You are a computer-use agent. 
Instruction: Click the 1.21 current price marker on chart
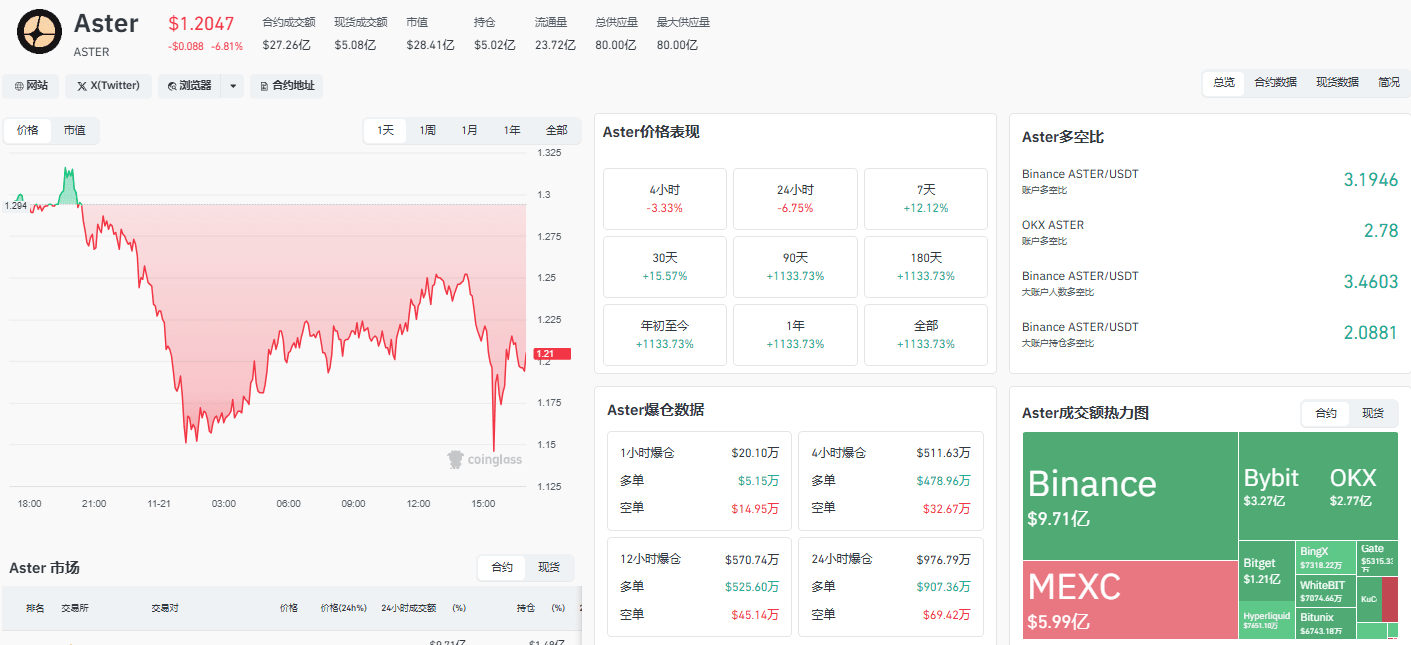click(x=552, y=354)
